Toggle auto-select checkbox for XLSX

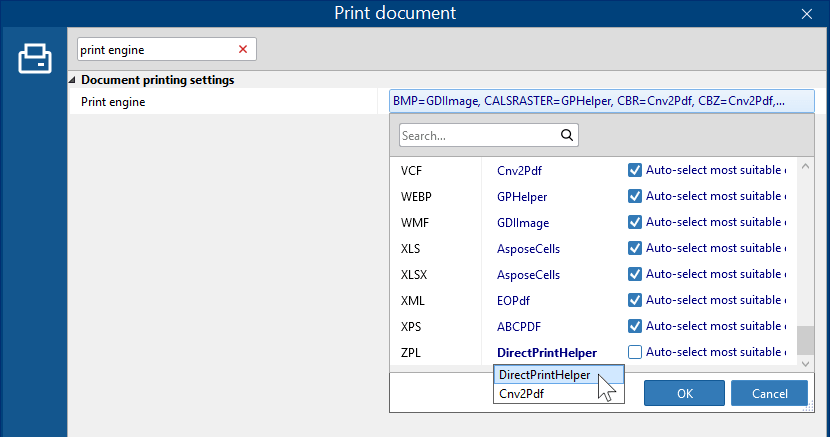coord(635,274)
